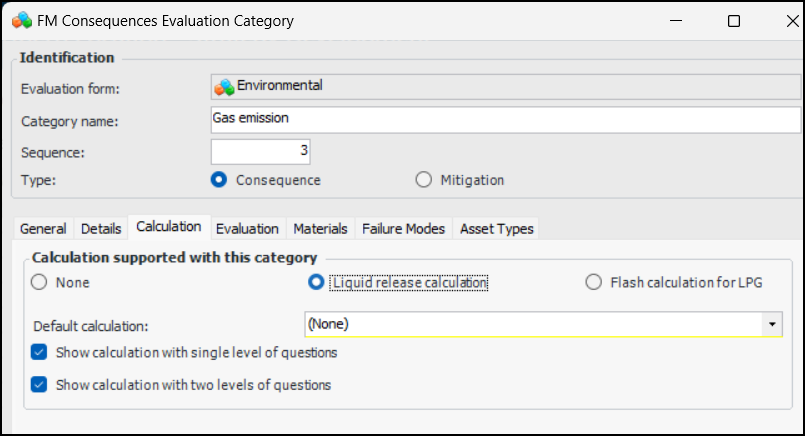Screen dimensions: 805x436
Task: Select None for supported calculation
Action: (39, 283)
